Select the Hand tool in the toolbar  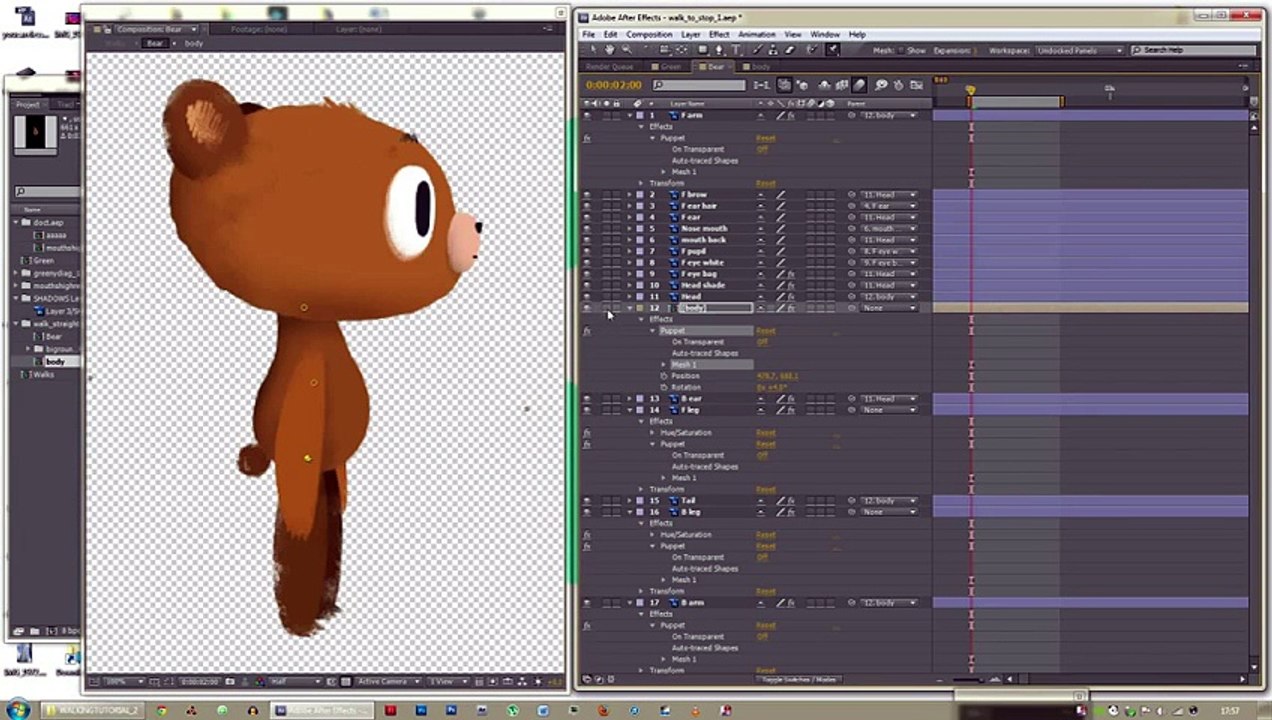610,50
